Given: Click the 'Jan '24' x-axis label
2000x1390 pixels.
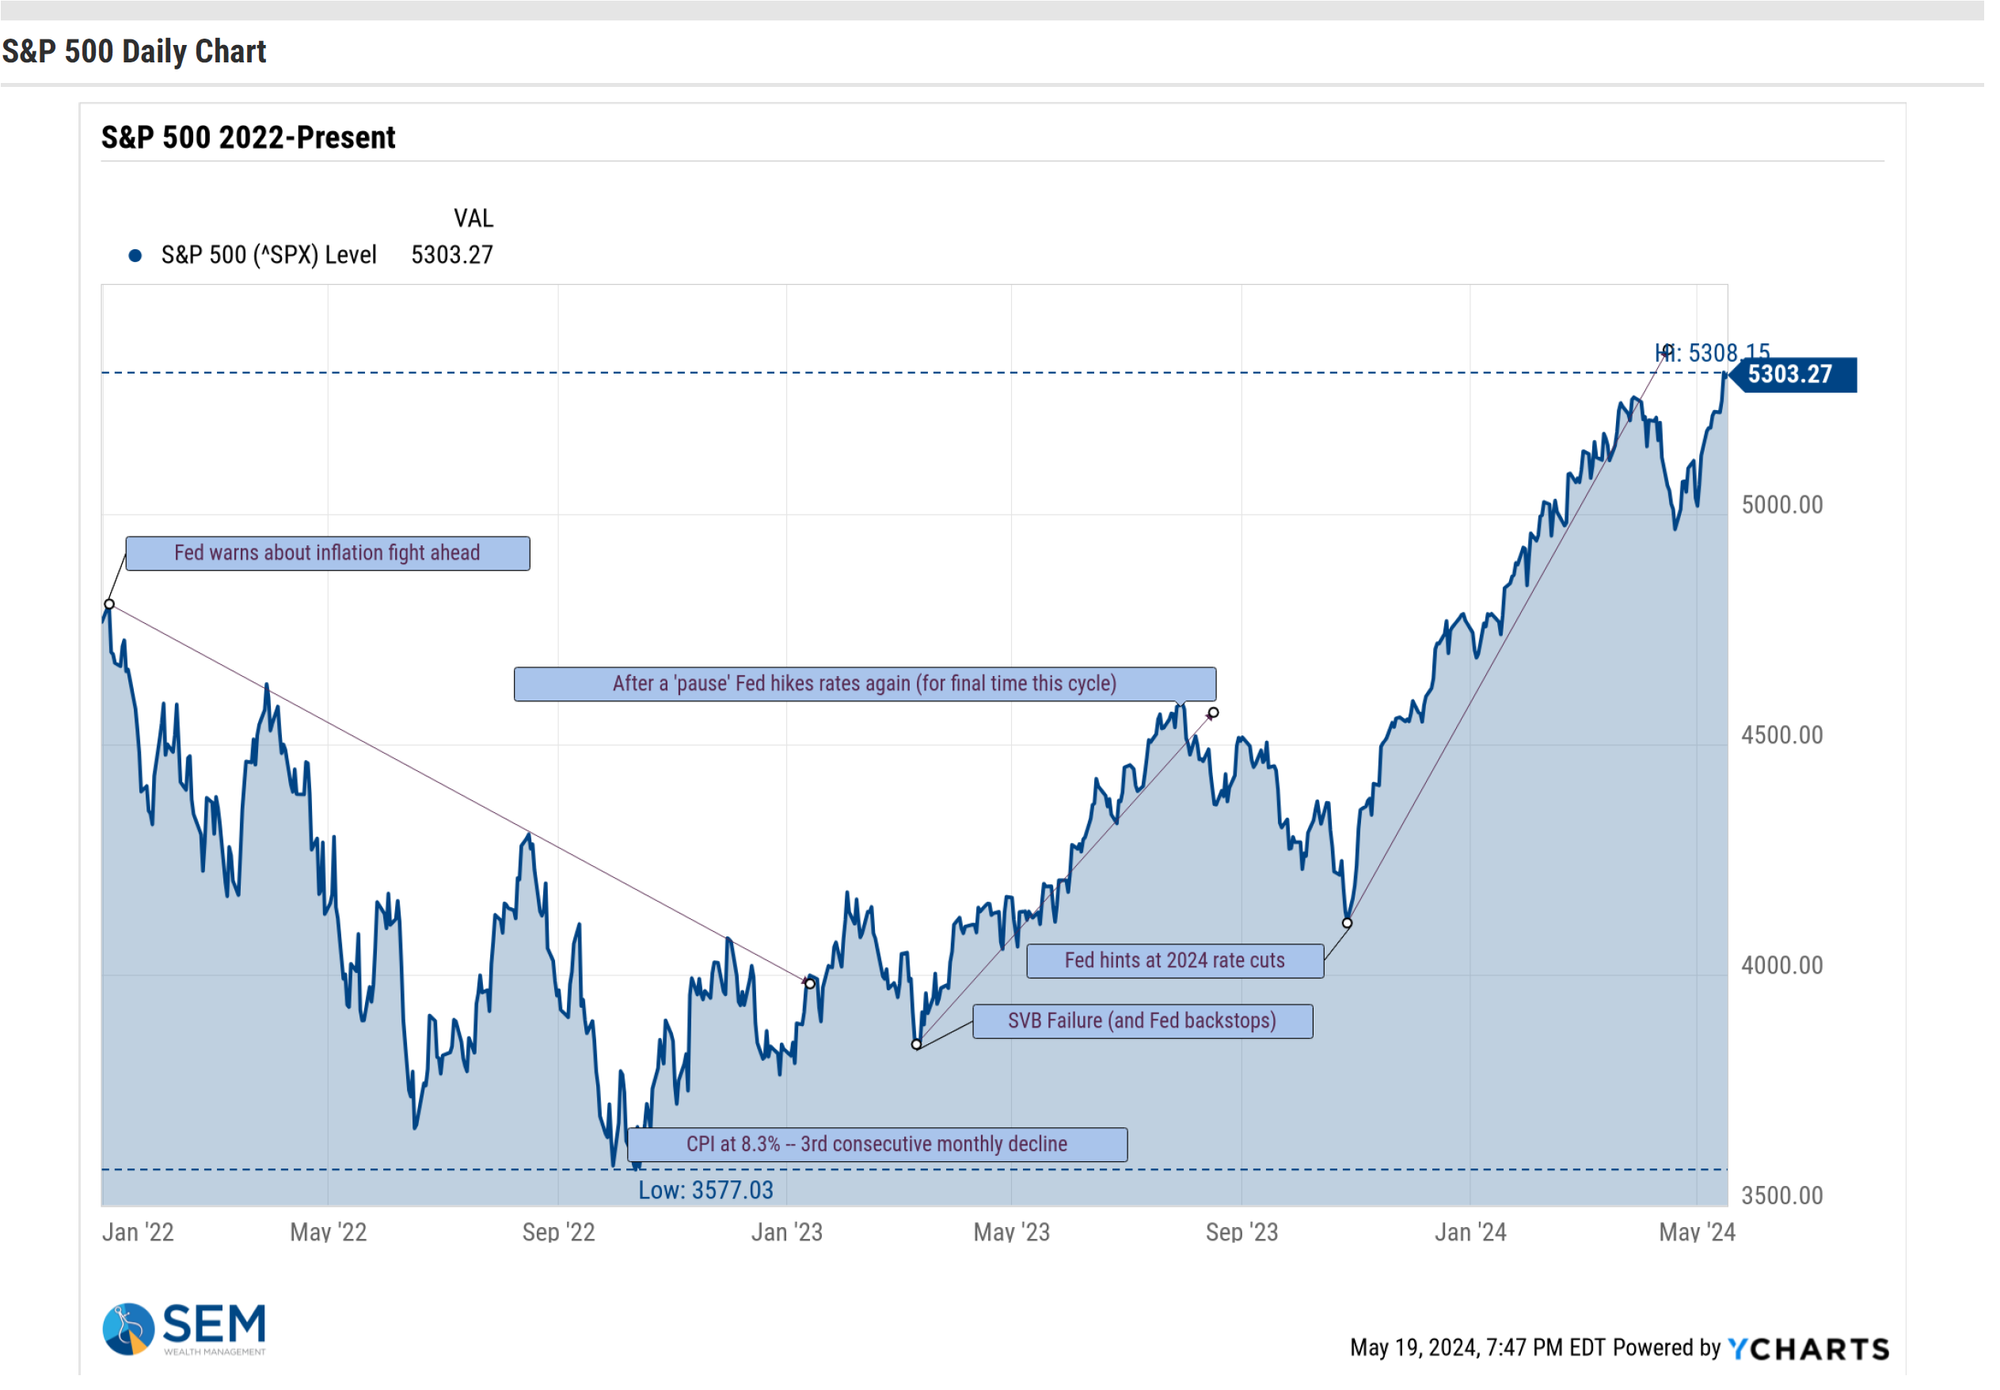Looking at the screenshot, I should pyautogui.click(x=1470, y=1232).
